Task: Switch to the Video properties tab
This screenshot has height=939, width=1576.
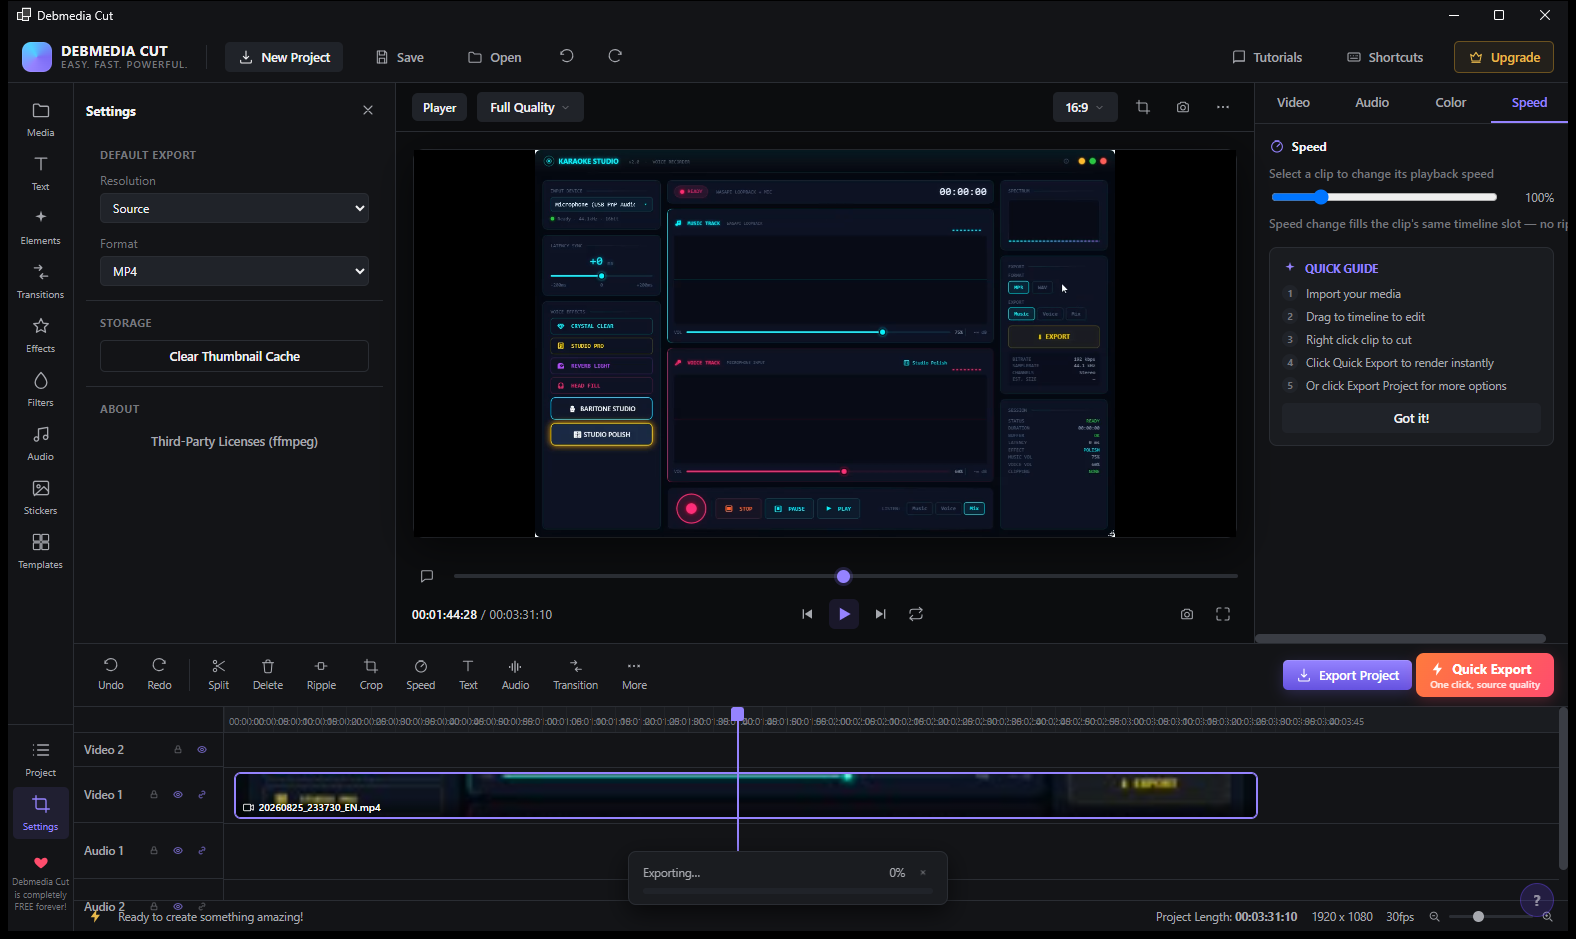Action: click(x=1293, y=102)
